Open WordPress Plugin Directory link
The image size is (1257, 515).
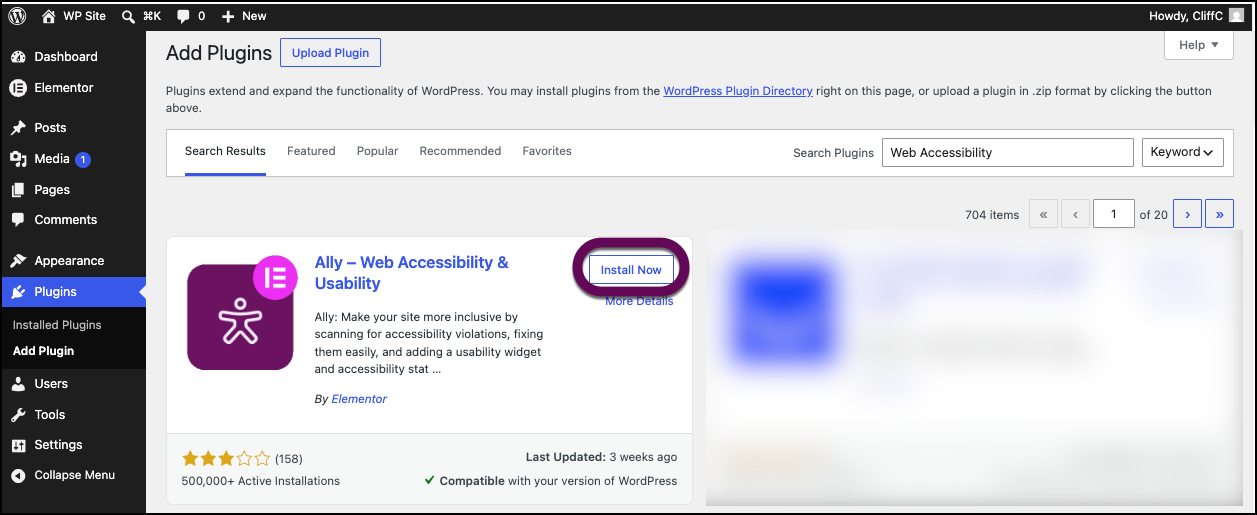coord(738,91)
